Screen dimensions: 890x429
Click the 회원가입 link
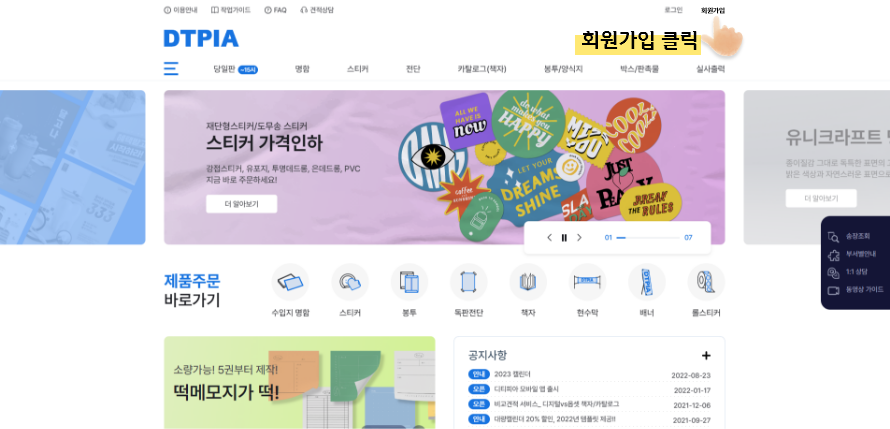click(713, 10)
